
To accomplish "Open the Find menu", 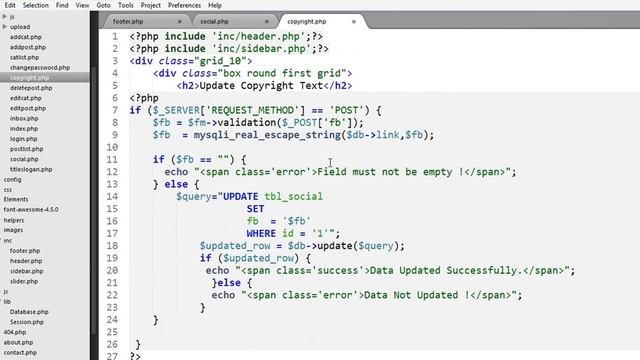I will coord(62,5).
